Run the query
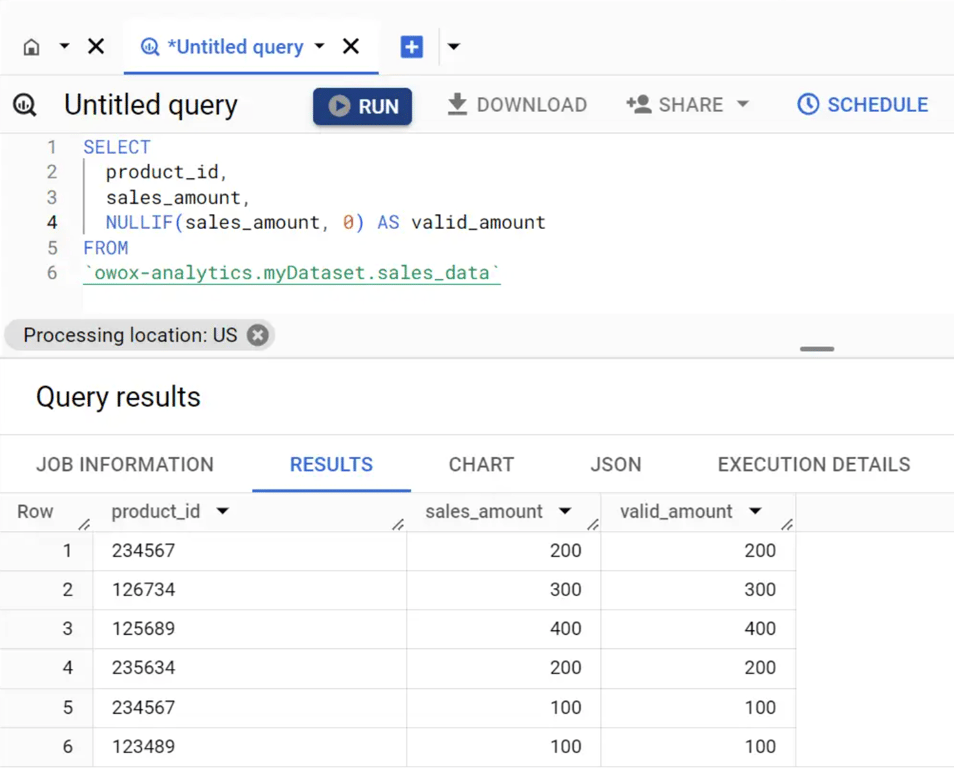Image resolution: width=954 pixels, height=768 pixels. [x=363, y=106]
